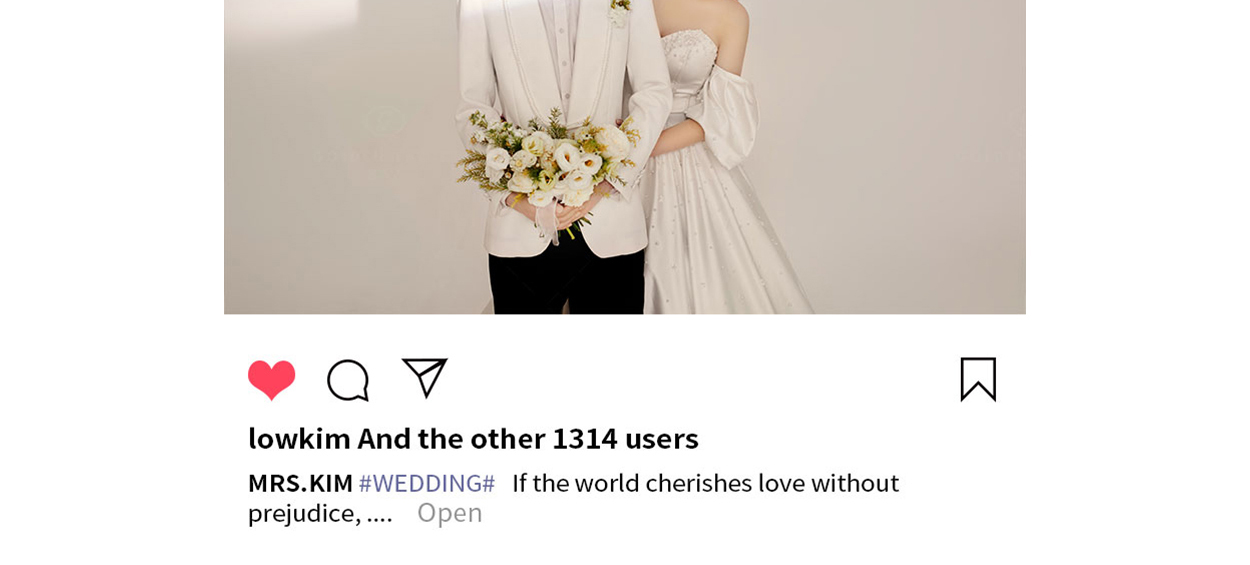Screen dimensions: 1250x565
Task: Expand the caption with Open
Action: coord(449,512)
